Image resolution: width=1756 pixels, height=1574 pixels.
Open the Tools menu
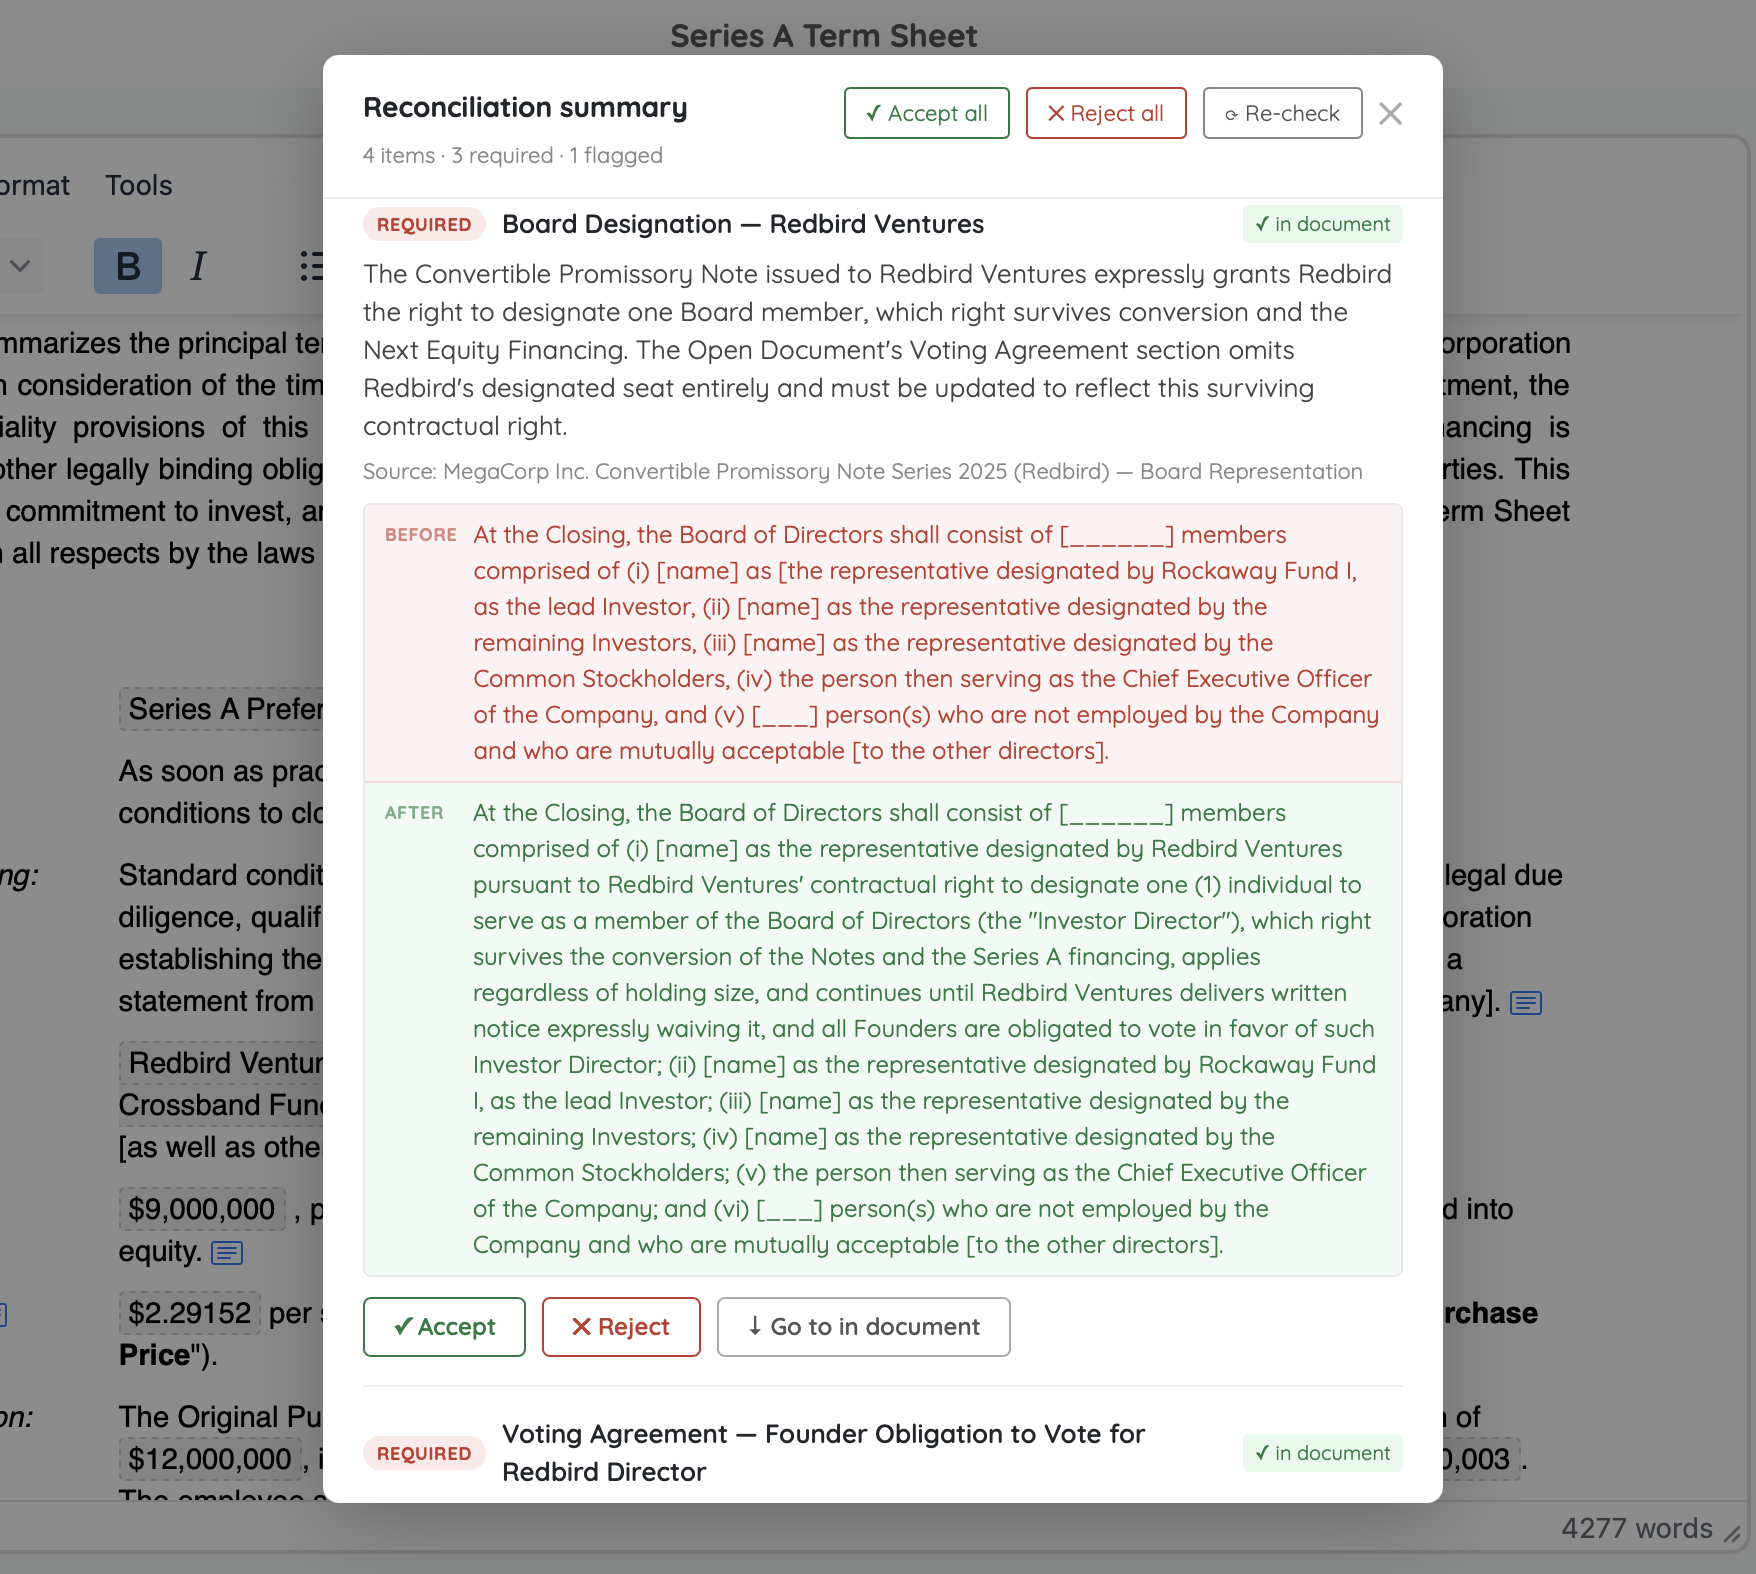click(x=139, y=185)
